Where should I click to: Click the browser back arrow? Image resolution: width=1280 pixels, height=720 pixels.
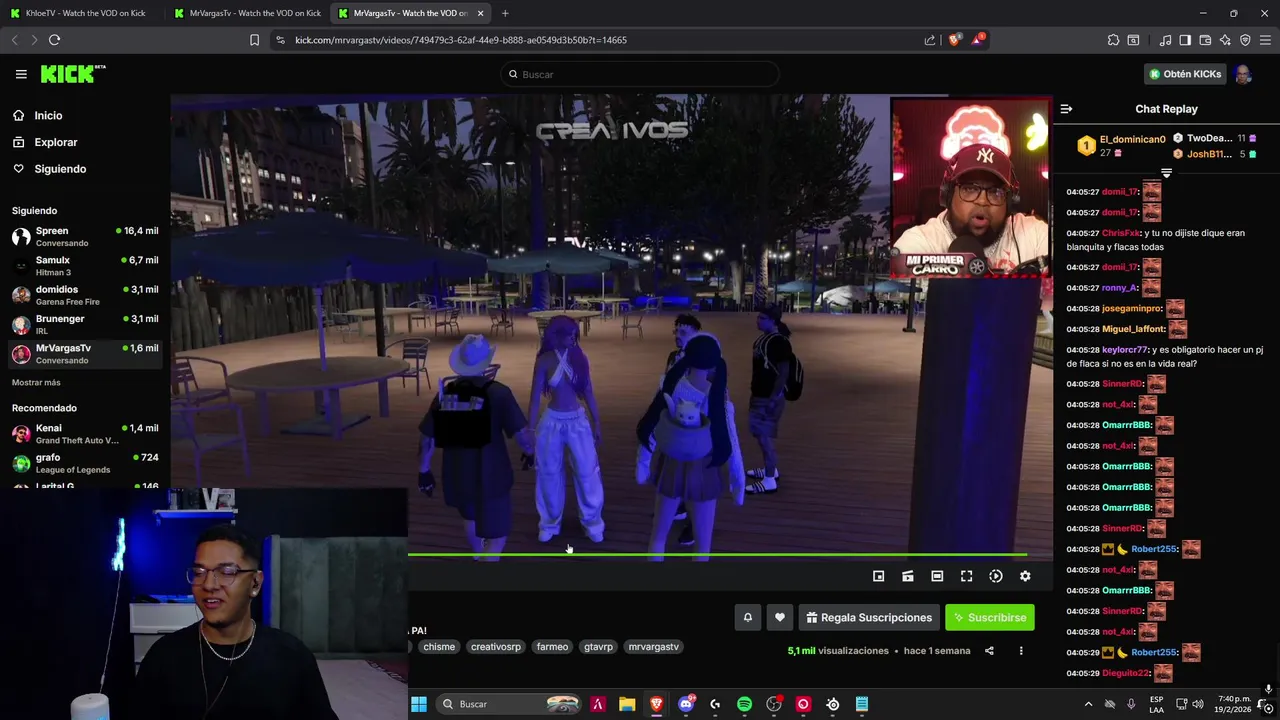pyautogui.click(x=14, y=40)
